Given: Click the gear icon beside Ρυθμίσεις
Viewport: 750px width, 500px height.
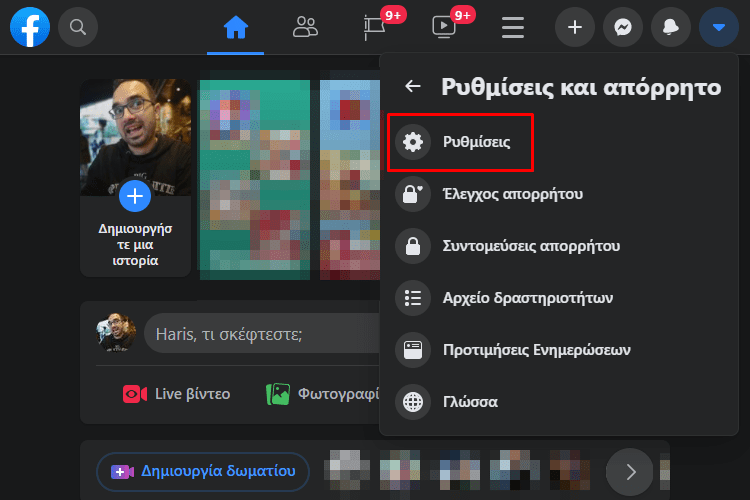Looking at the screenshot, I should pos(413,142).
